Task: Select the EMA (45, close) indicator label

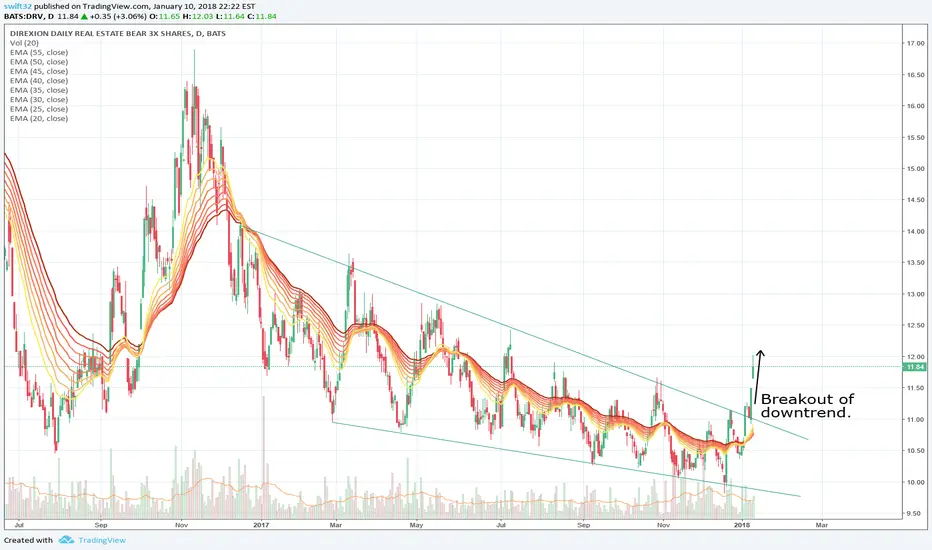Action: (x=39, y=71)
